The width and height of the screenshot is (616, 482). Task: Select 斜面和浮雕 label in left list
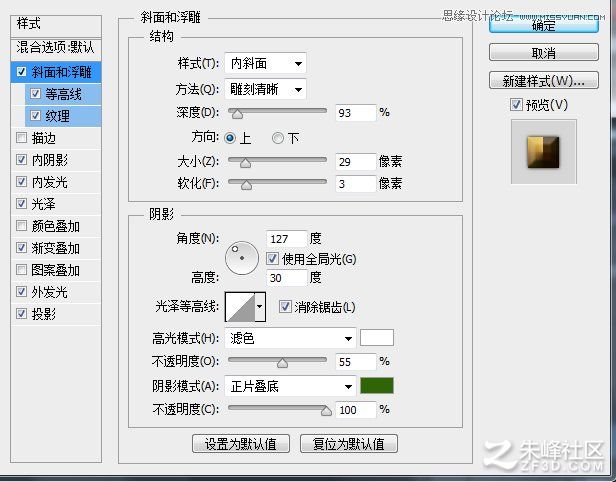61,72
